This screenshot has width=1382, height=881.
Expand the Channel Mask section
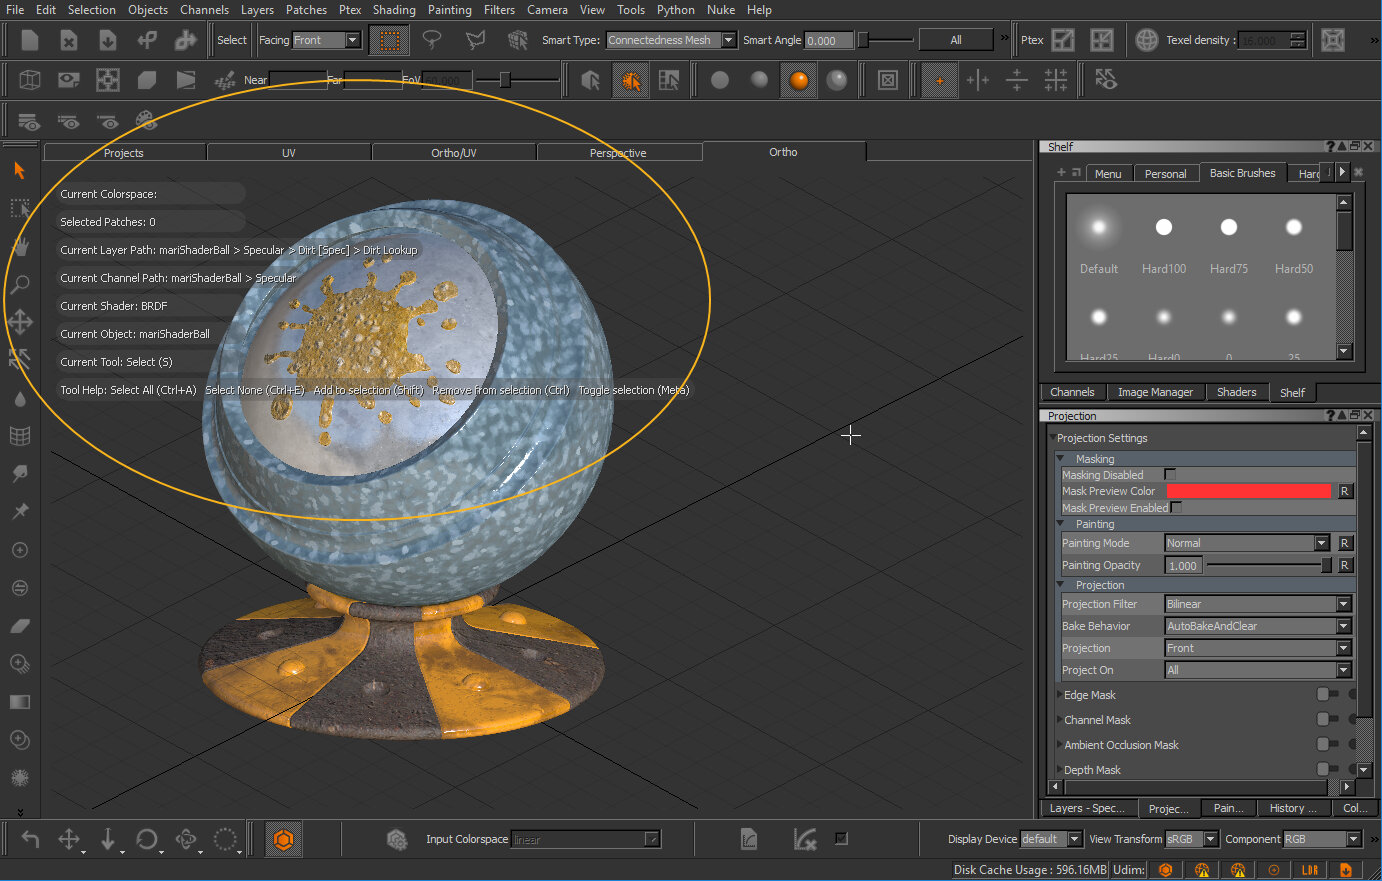pyautogui.click(x=1060, y=720)
